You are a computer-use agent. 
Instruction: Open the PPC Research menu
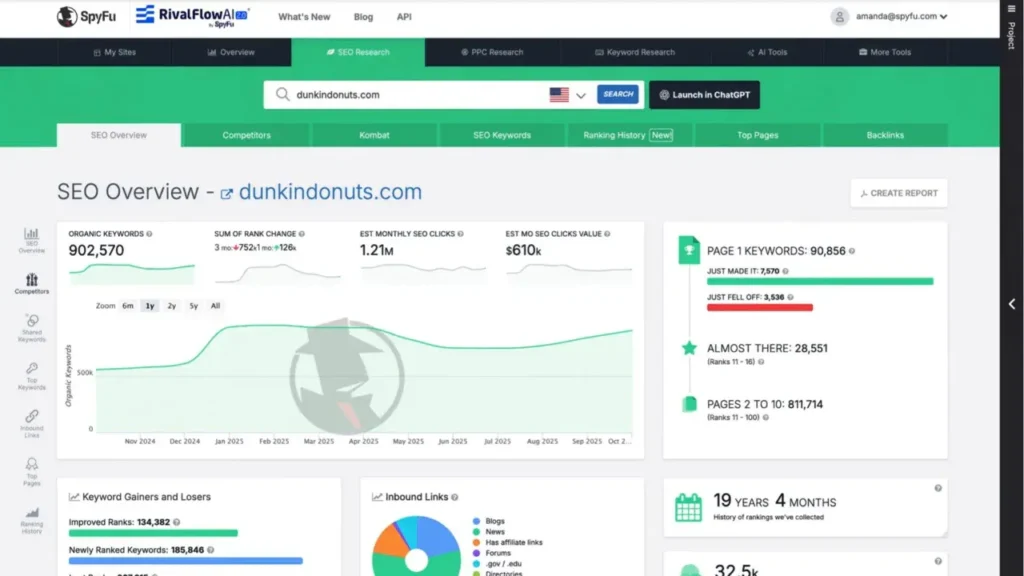491,52
